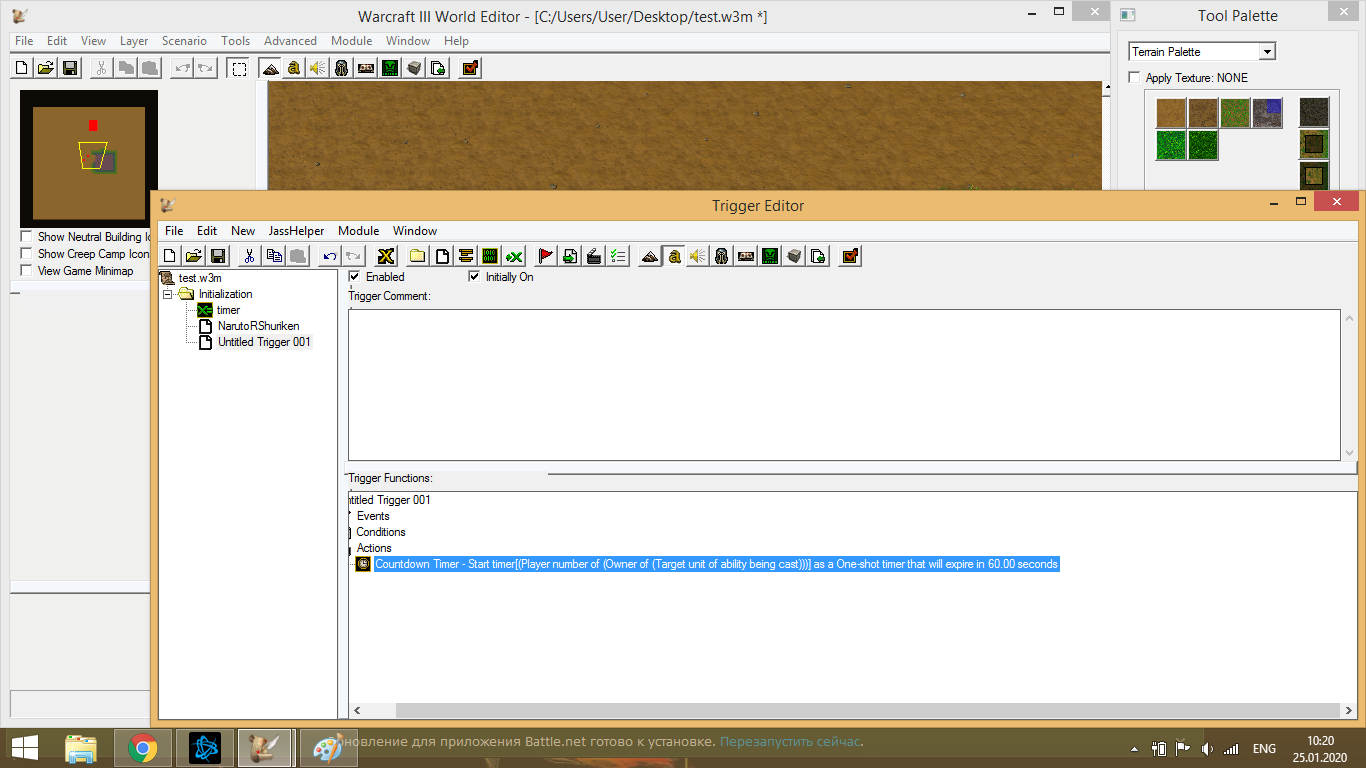Open Campaign Editor from World Editor main toolbar
Viewport: 1366px width, 768px height.
[366, 68]
